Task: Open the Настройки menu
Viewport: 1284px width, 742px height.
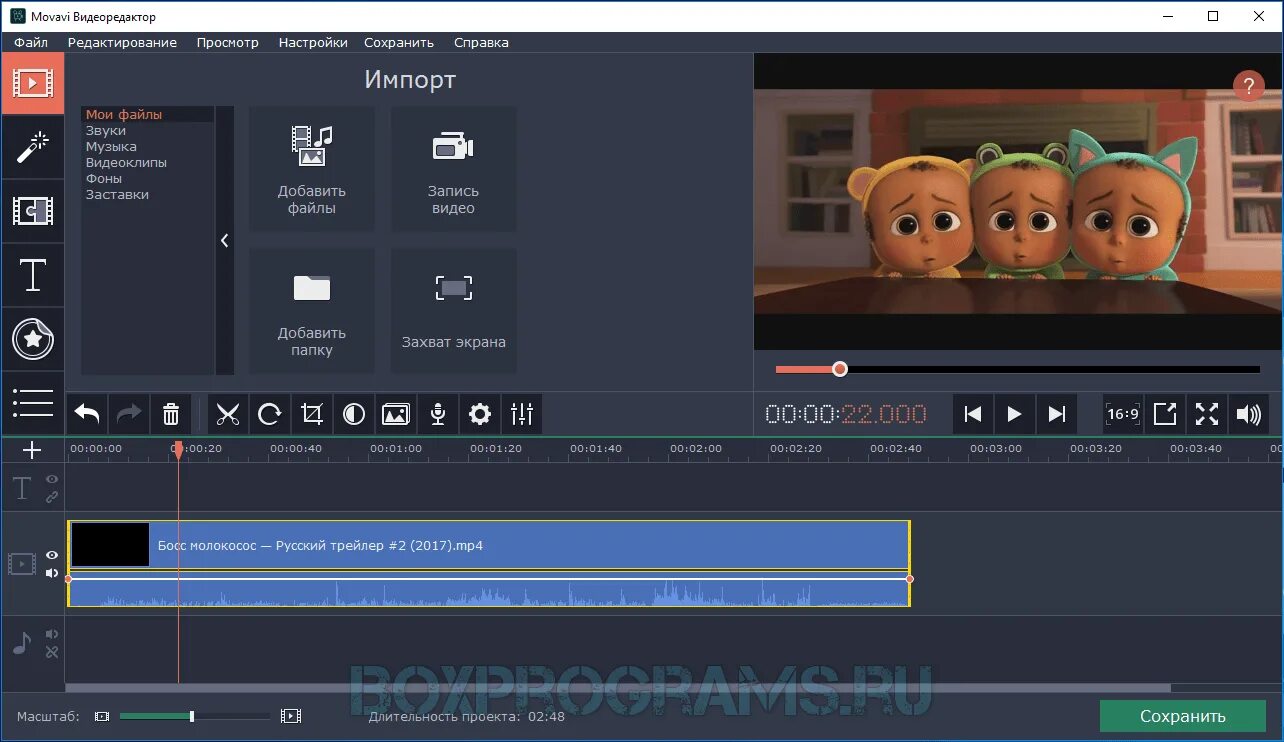Action: pyautogui.click(x=313, y=42)
